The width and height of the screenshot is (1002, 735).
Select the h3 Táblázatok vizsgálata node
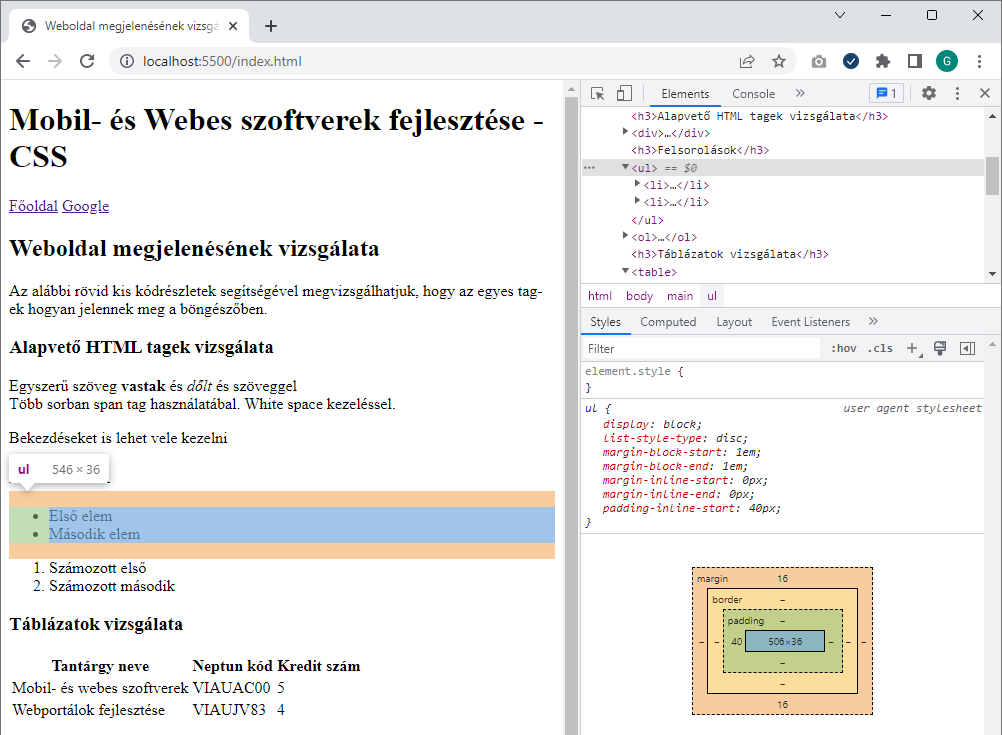tap(730, 254)
